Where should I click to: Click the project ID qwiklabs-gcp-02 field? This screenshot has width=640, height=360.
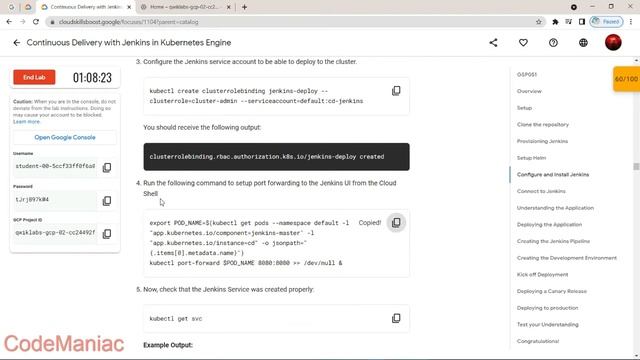(55, 233)
